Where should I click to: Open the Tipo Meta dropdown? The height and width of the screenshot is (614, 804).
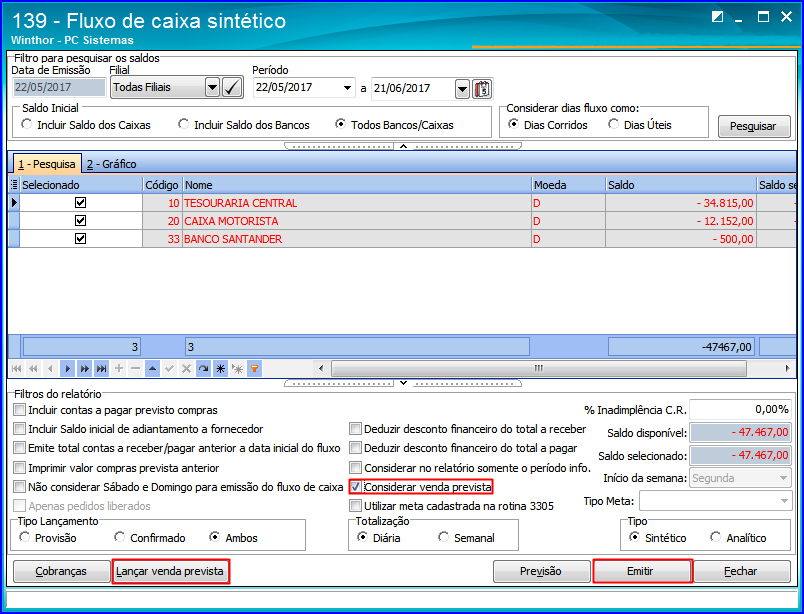click(x=785, y=501)
